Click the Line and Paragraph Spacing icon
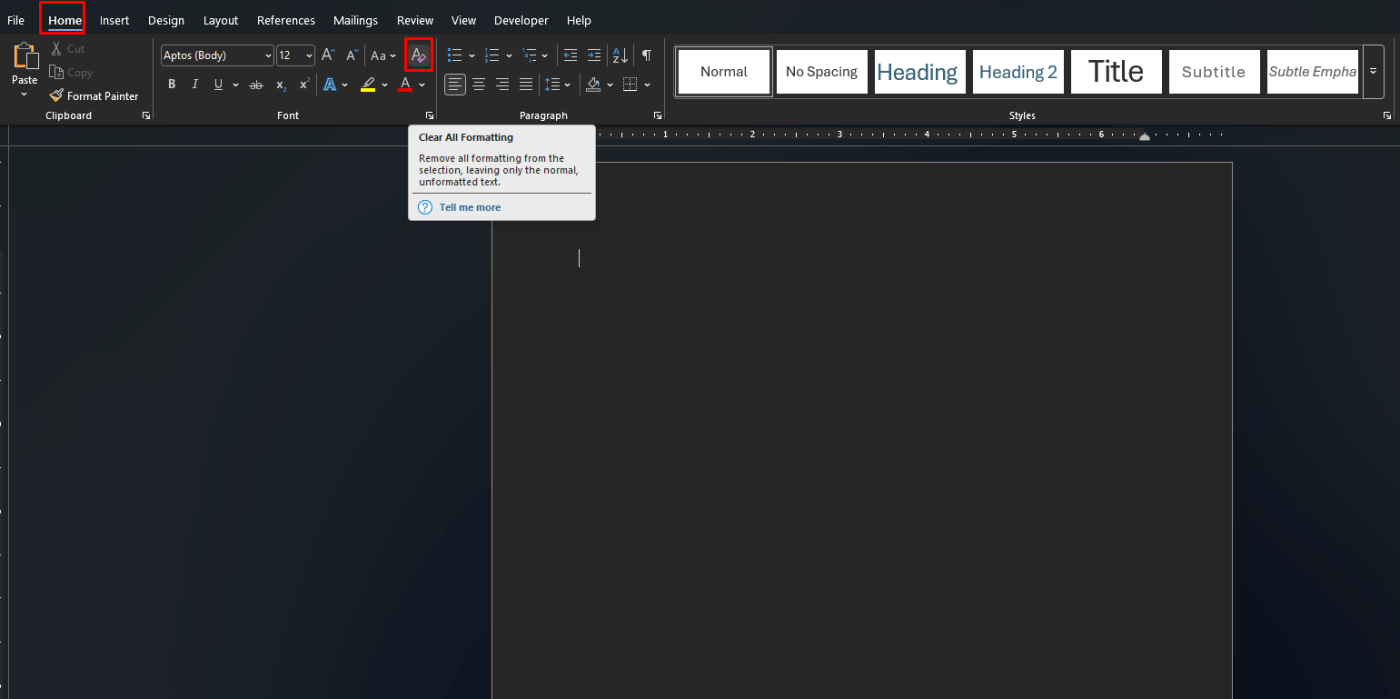Viewport: 1400px width, 699px height. [552, 85]
